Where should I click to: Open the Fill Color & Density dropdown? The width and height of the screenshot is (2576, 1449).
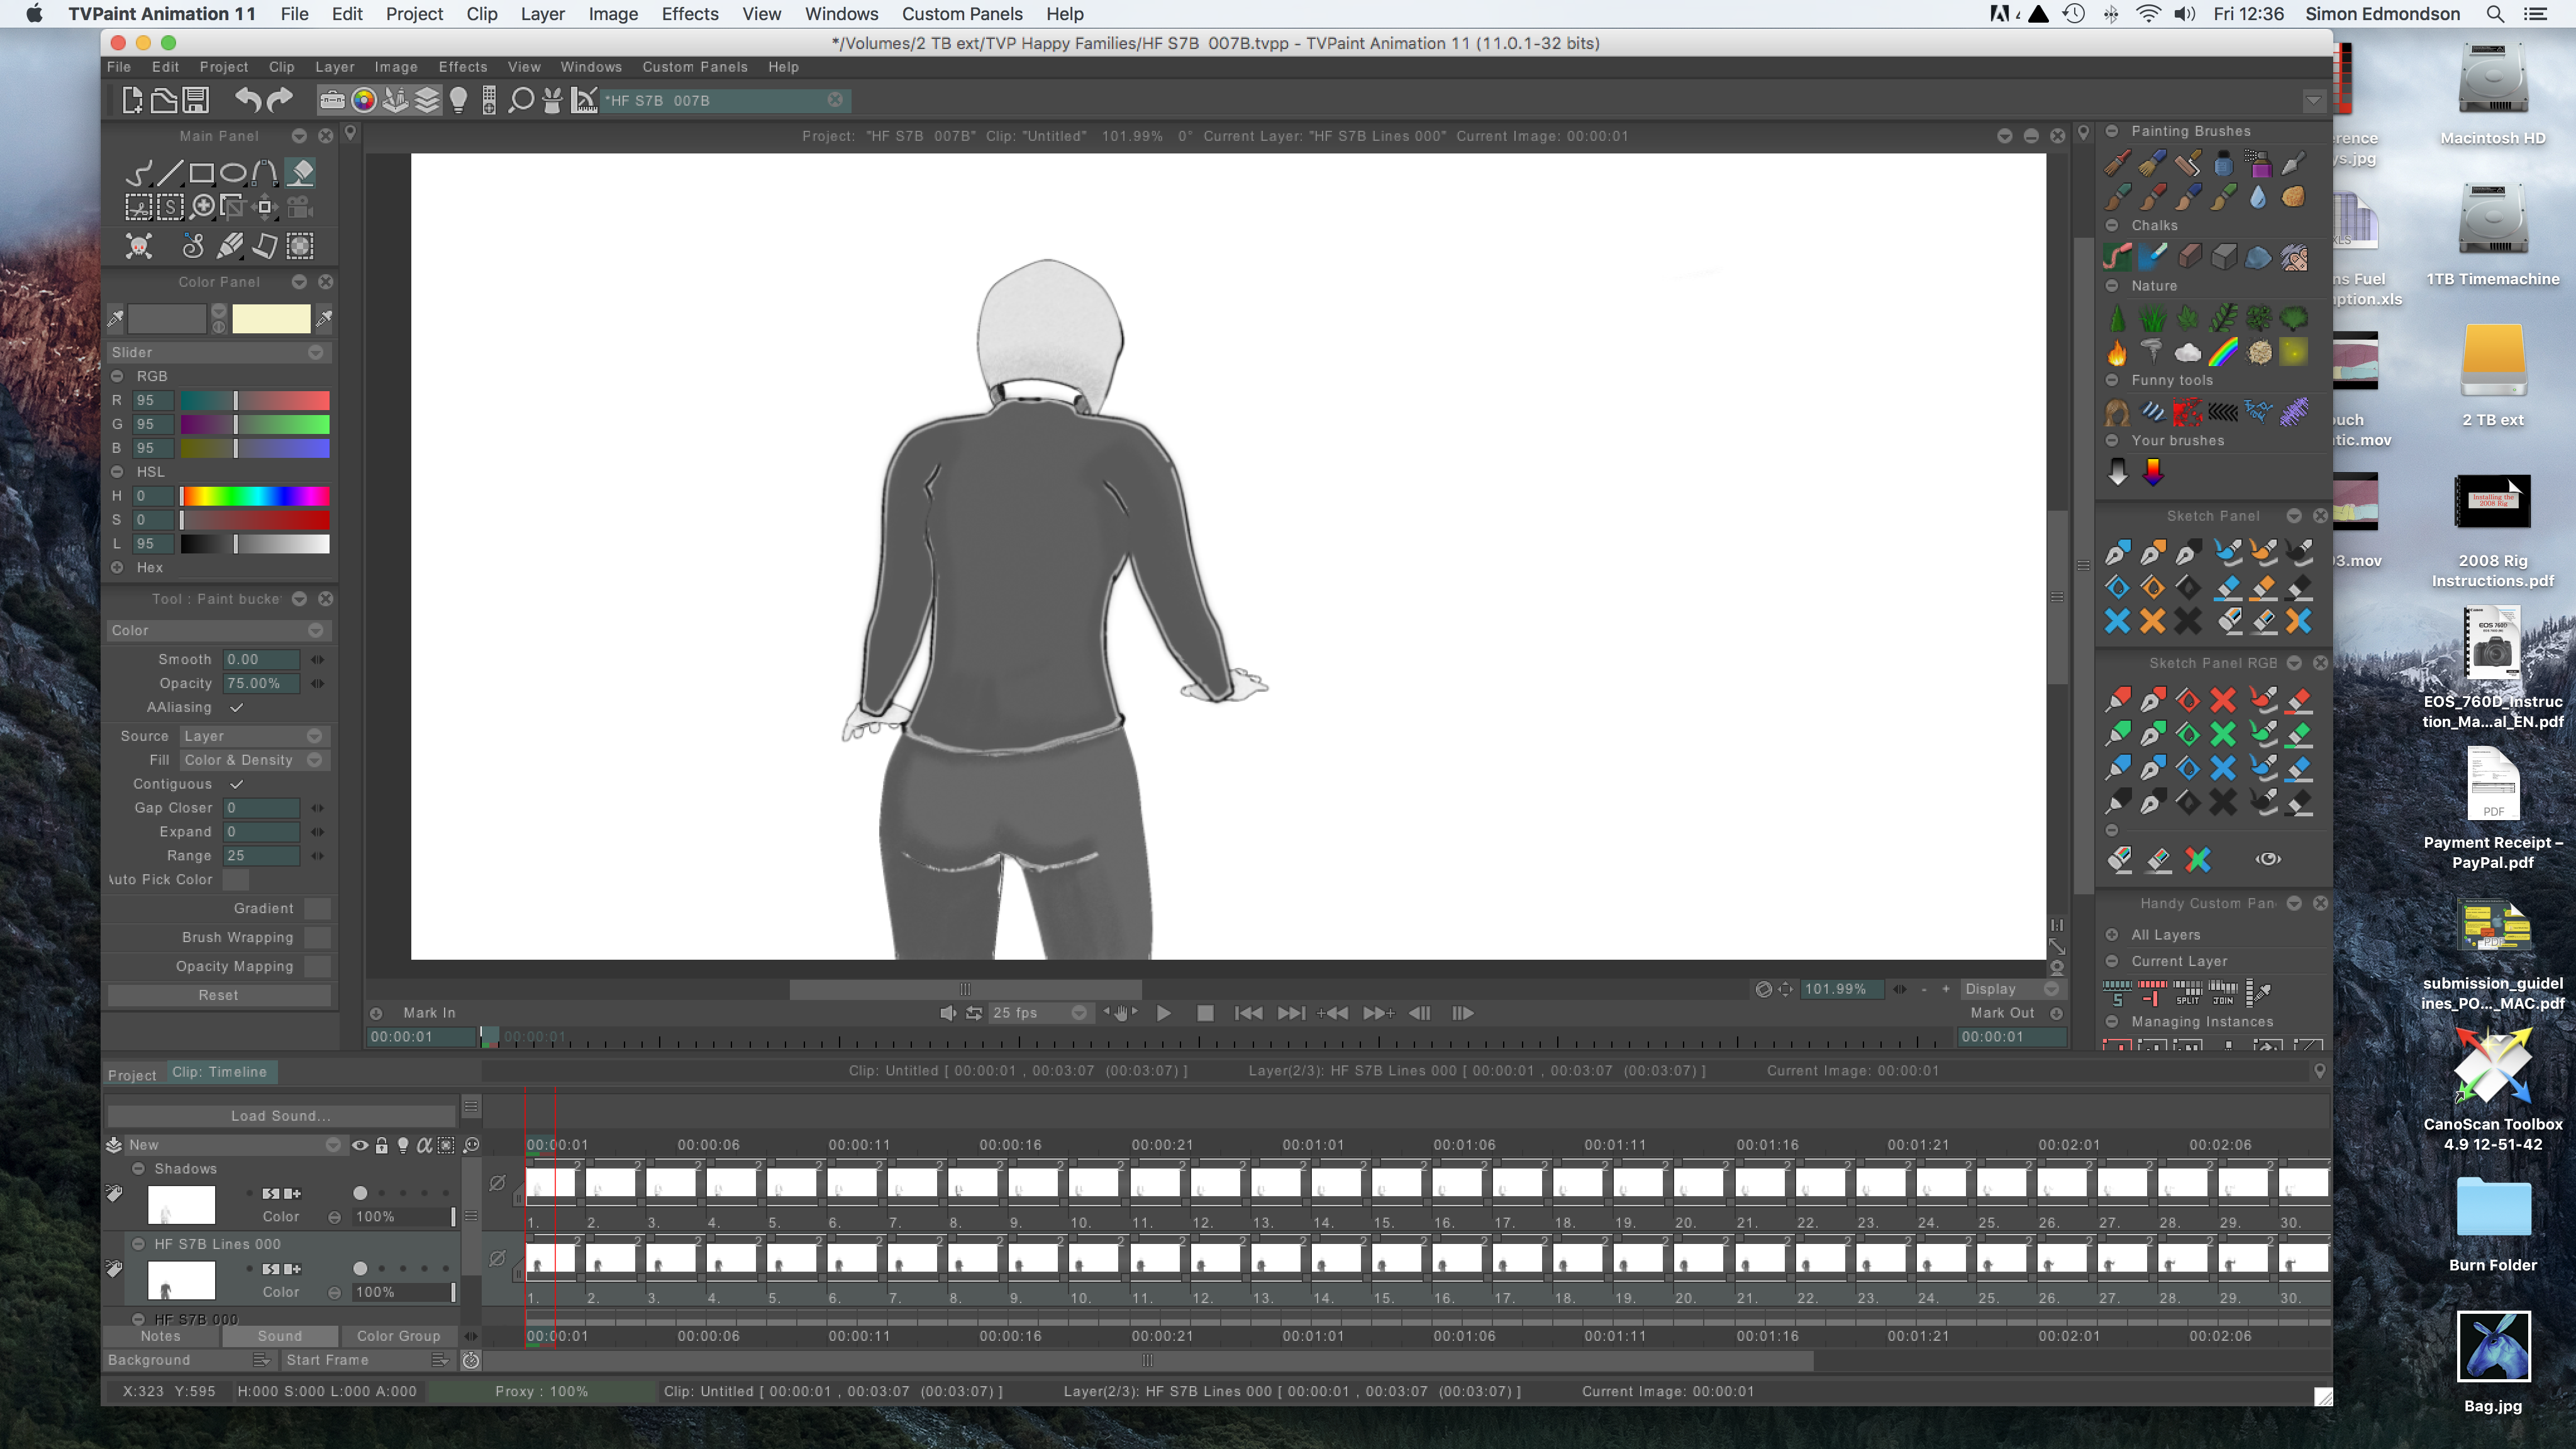tap(254, 760)
